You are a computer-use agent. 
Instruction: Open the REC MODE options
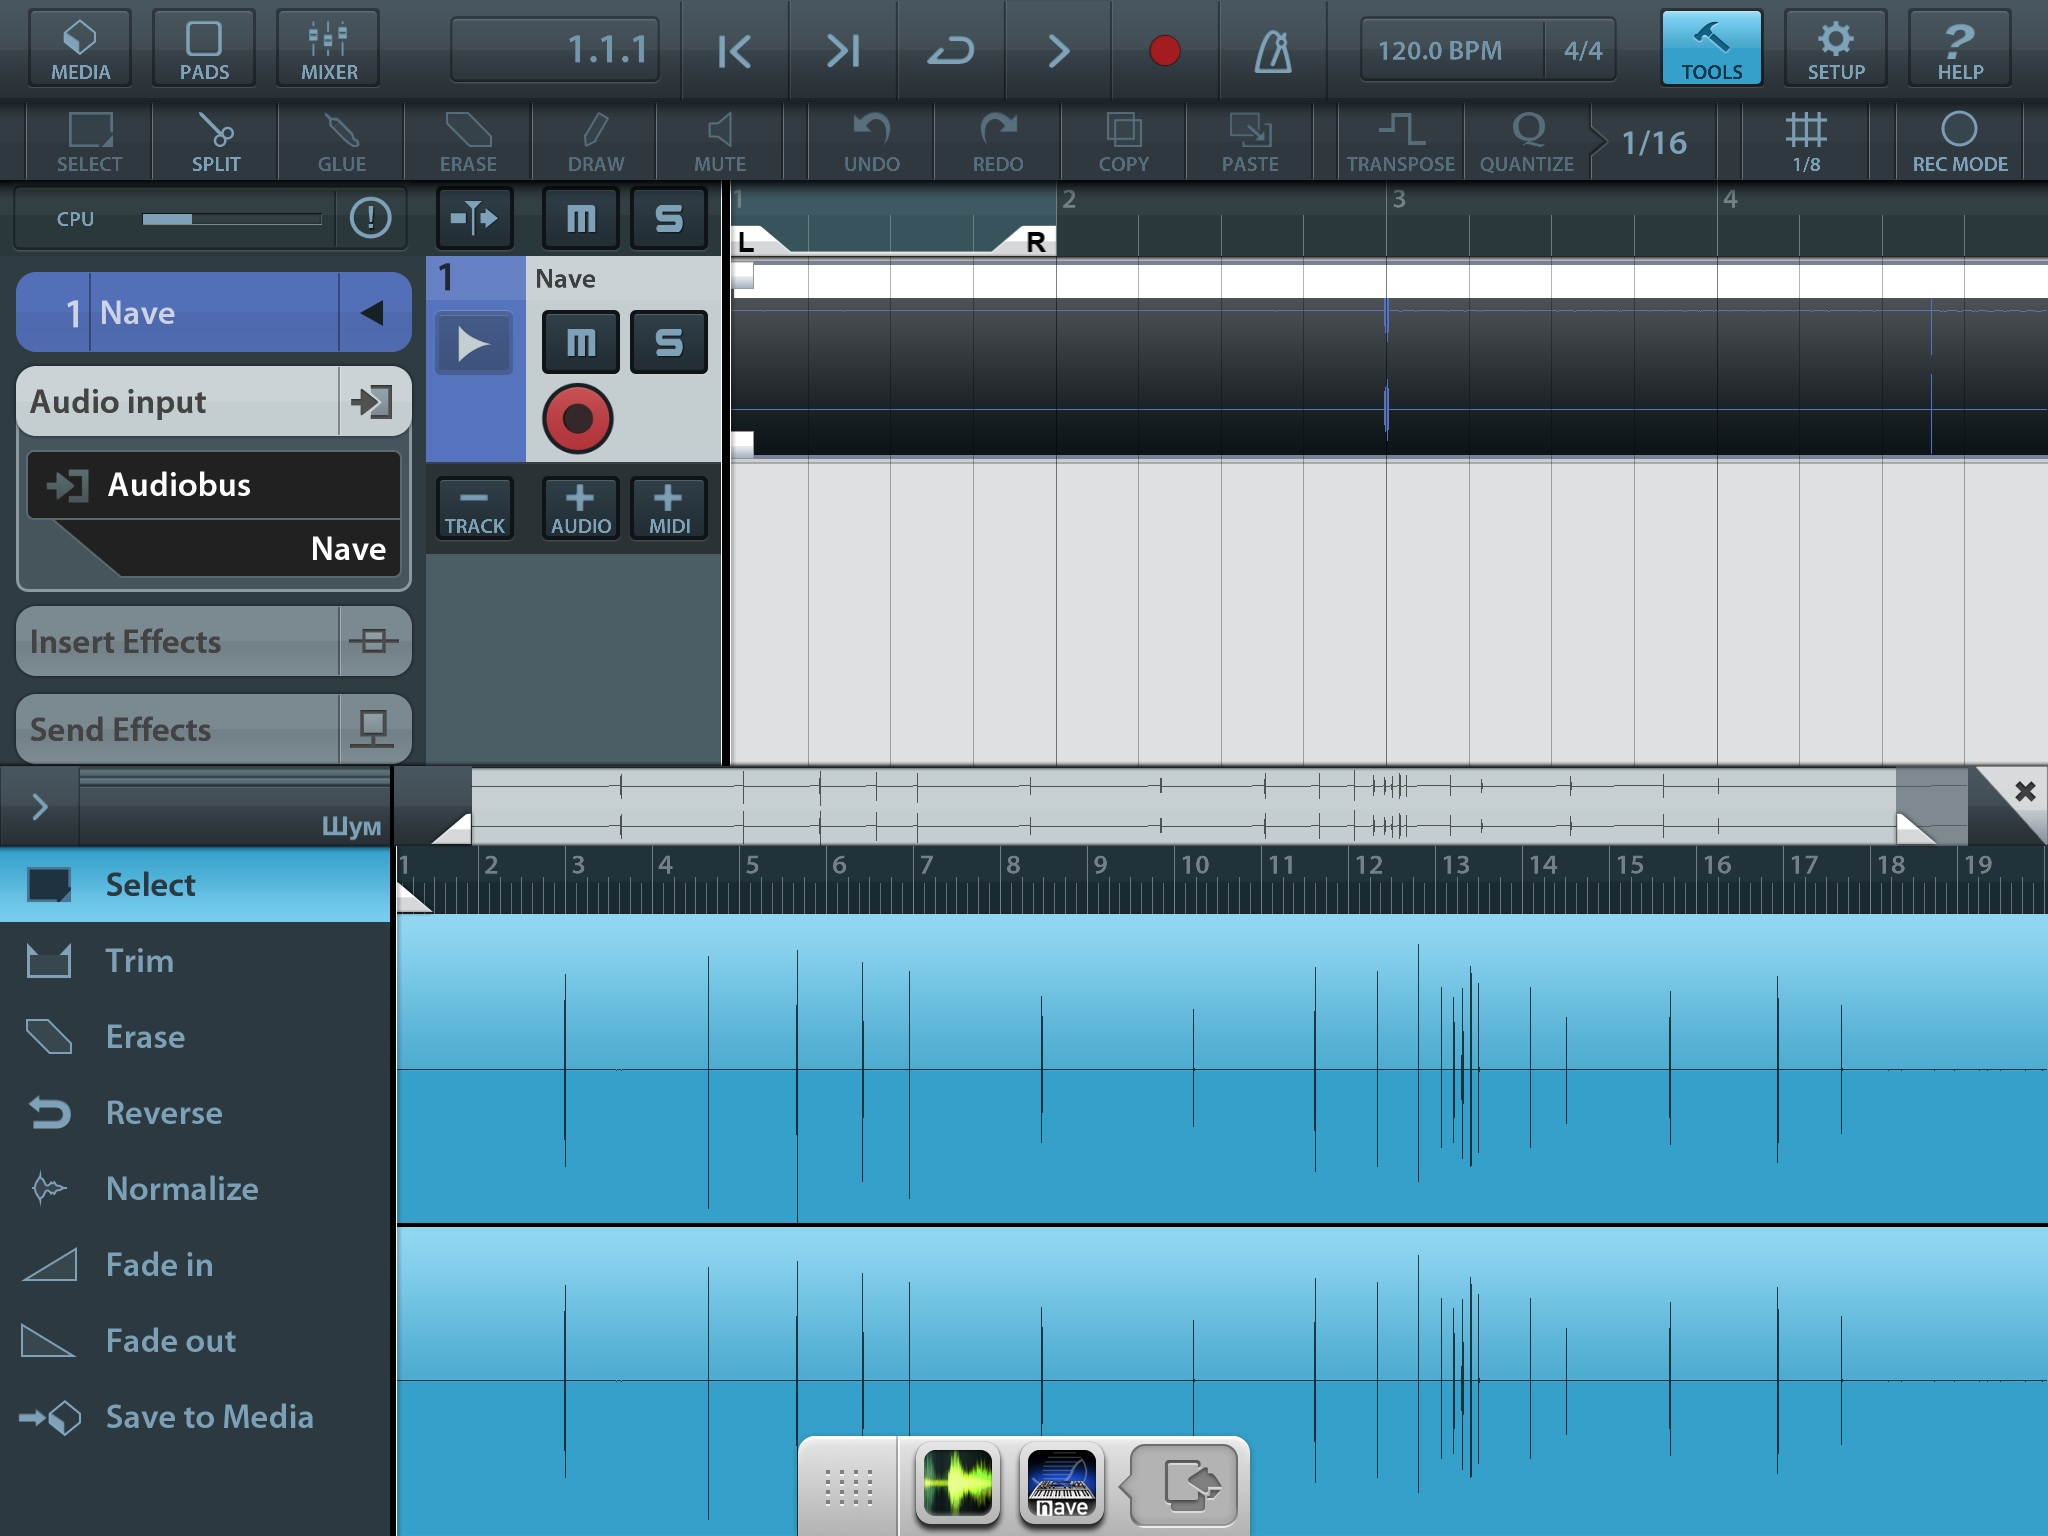click(1960, 142)
